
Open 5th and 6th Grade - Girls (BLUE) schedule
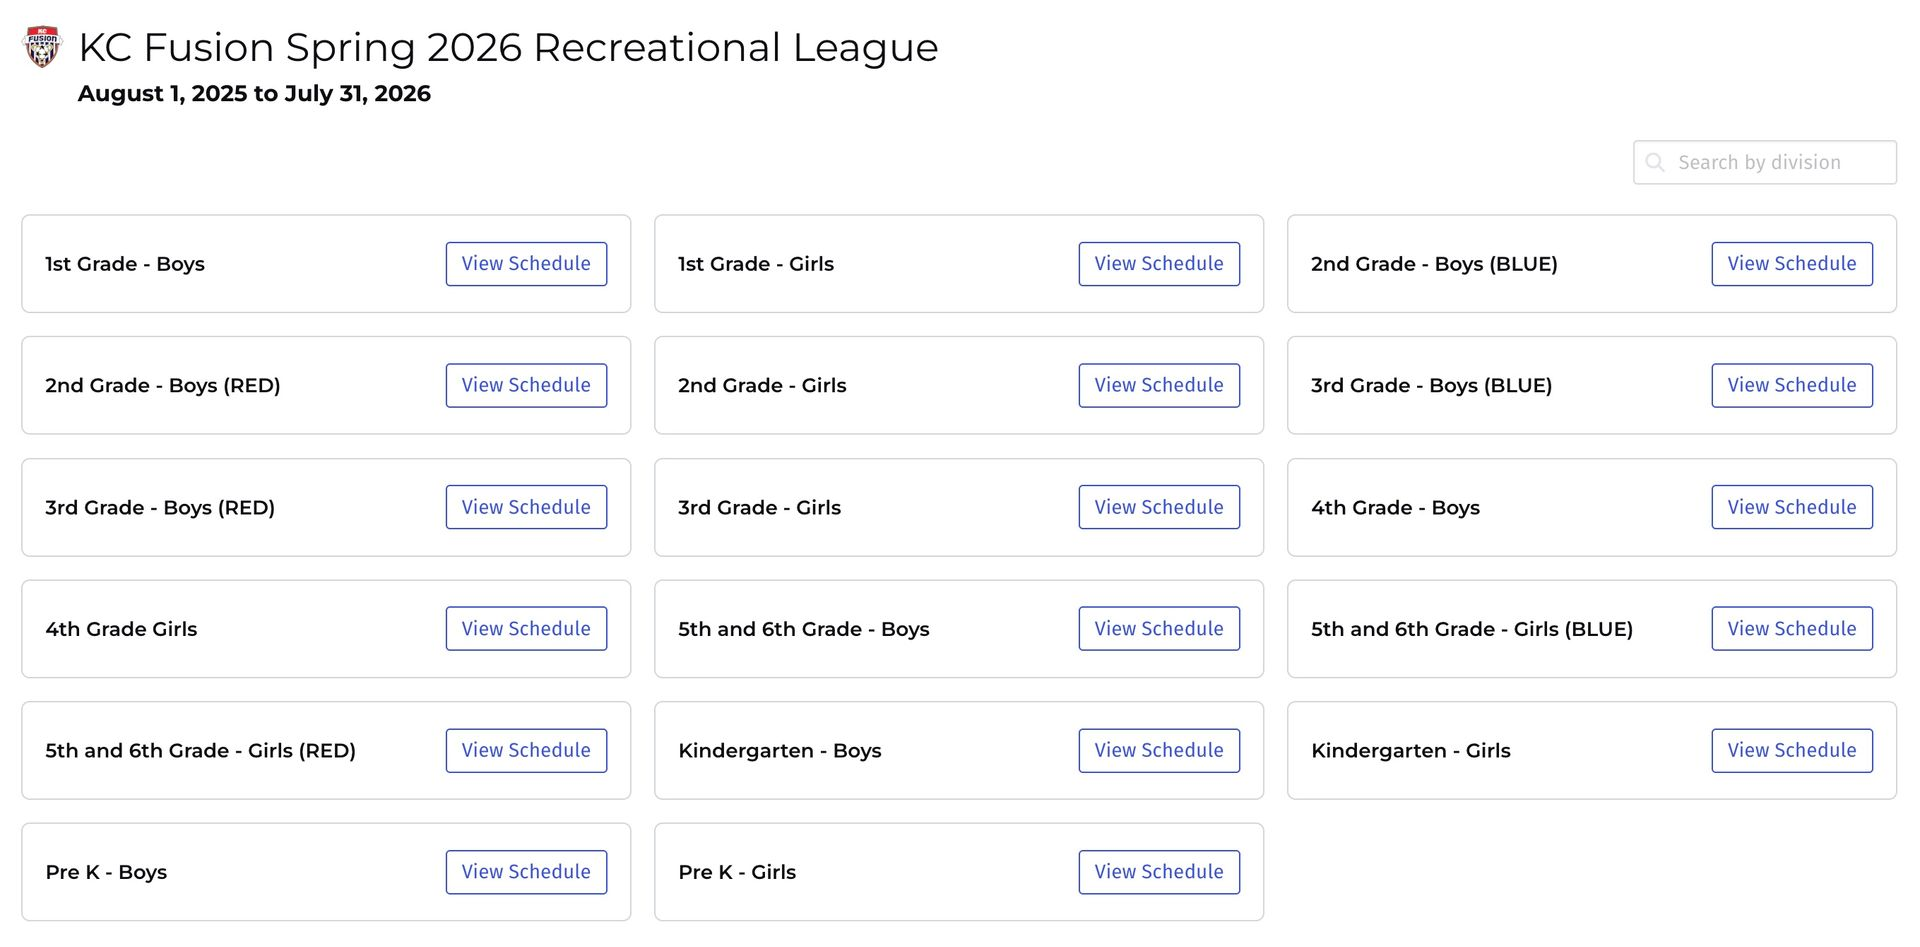pyautogui.click(x=1792, y=629)
